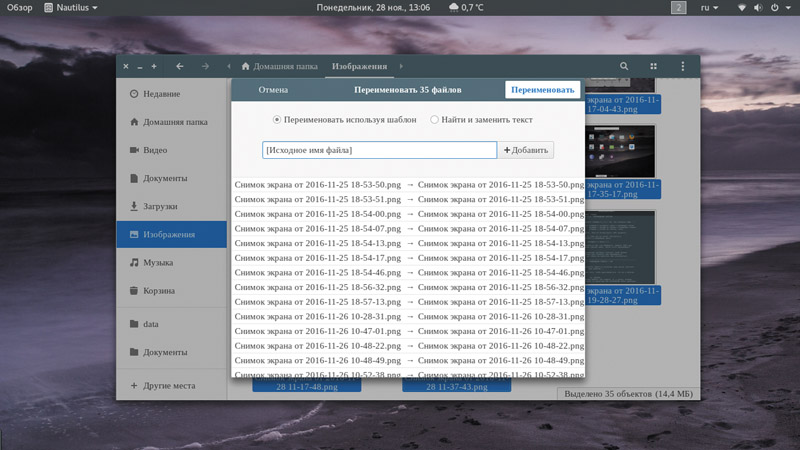Click thumbnail above 17-35-17.png label
The width and height of the screenshot is (800, 450).
click(x=620, y=152)
